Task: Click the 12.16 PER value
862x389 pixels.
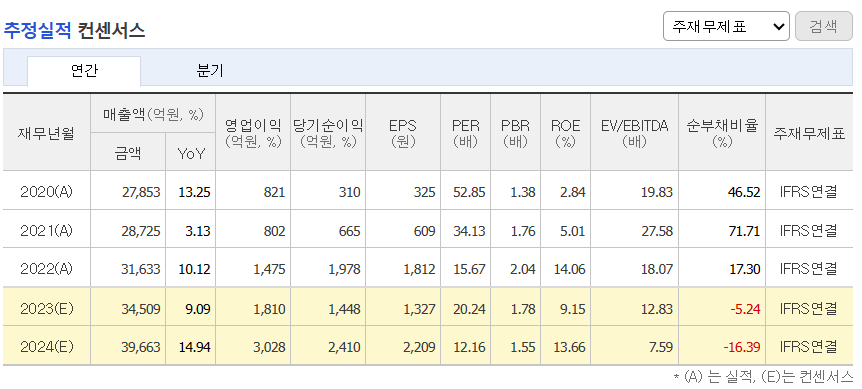Action: 469,348
